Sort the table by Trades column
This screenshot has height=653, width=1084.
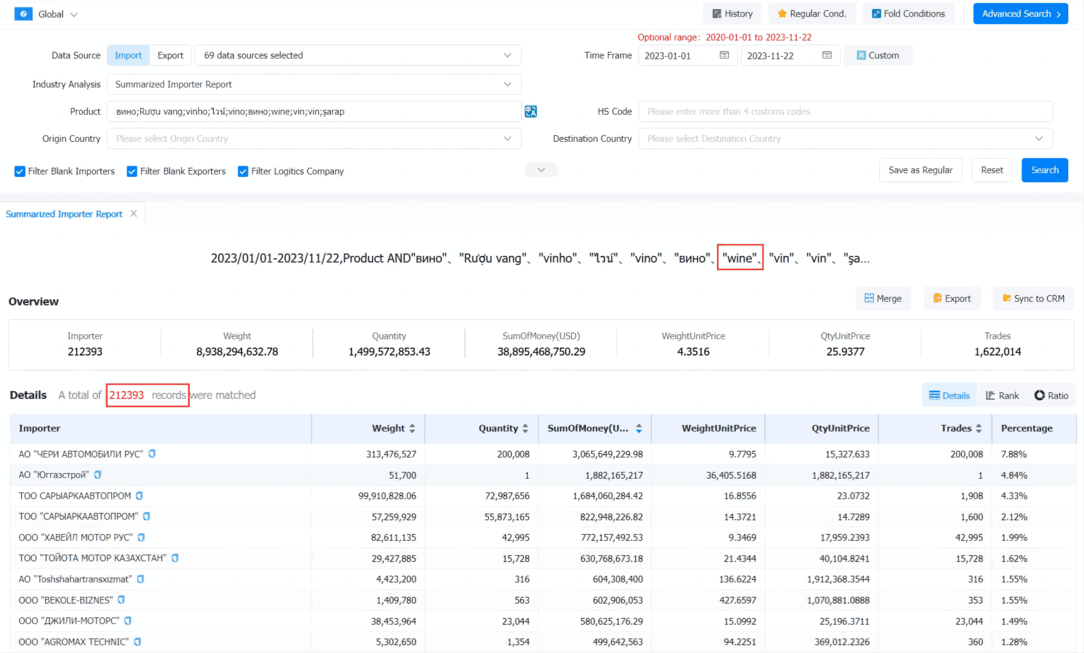[x=978, y=428]
